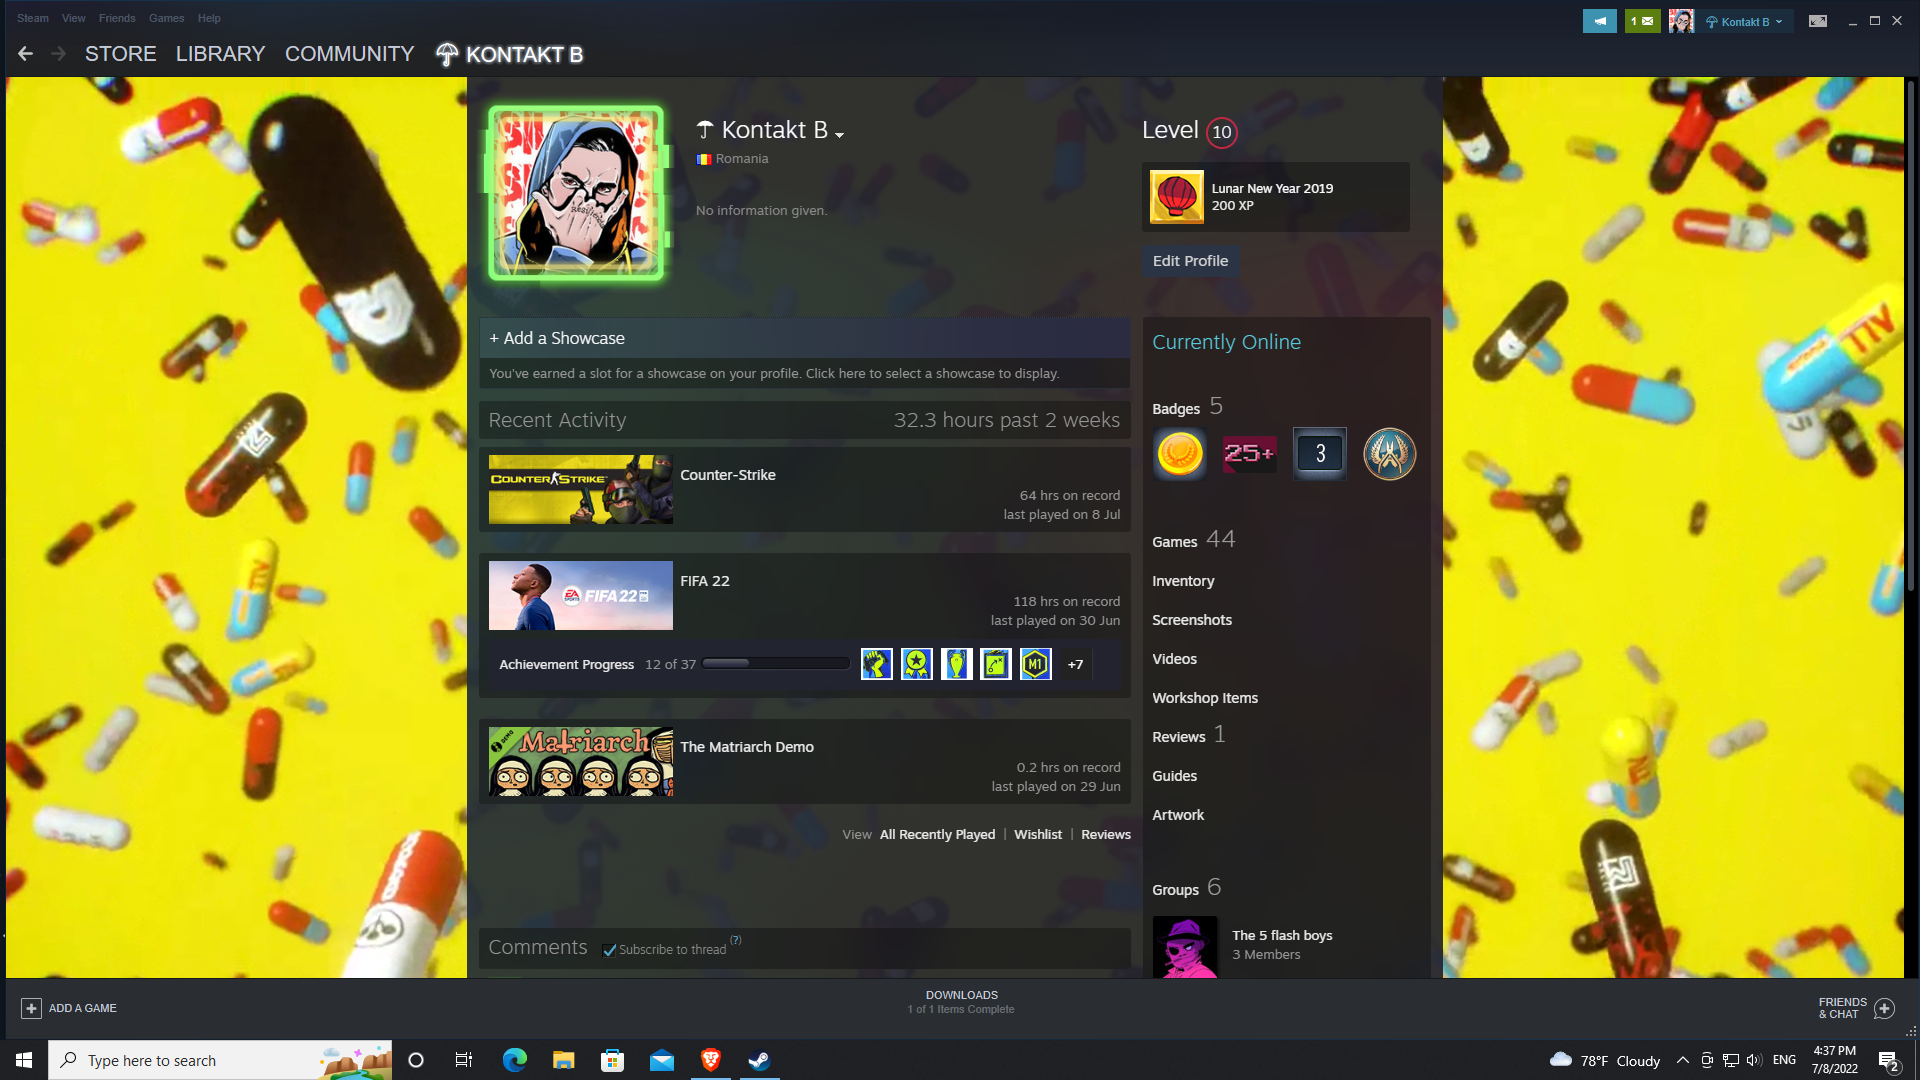Open the Workshop Items link
Screen dimensions: 1920x1080
1204,698
